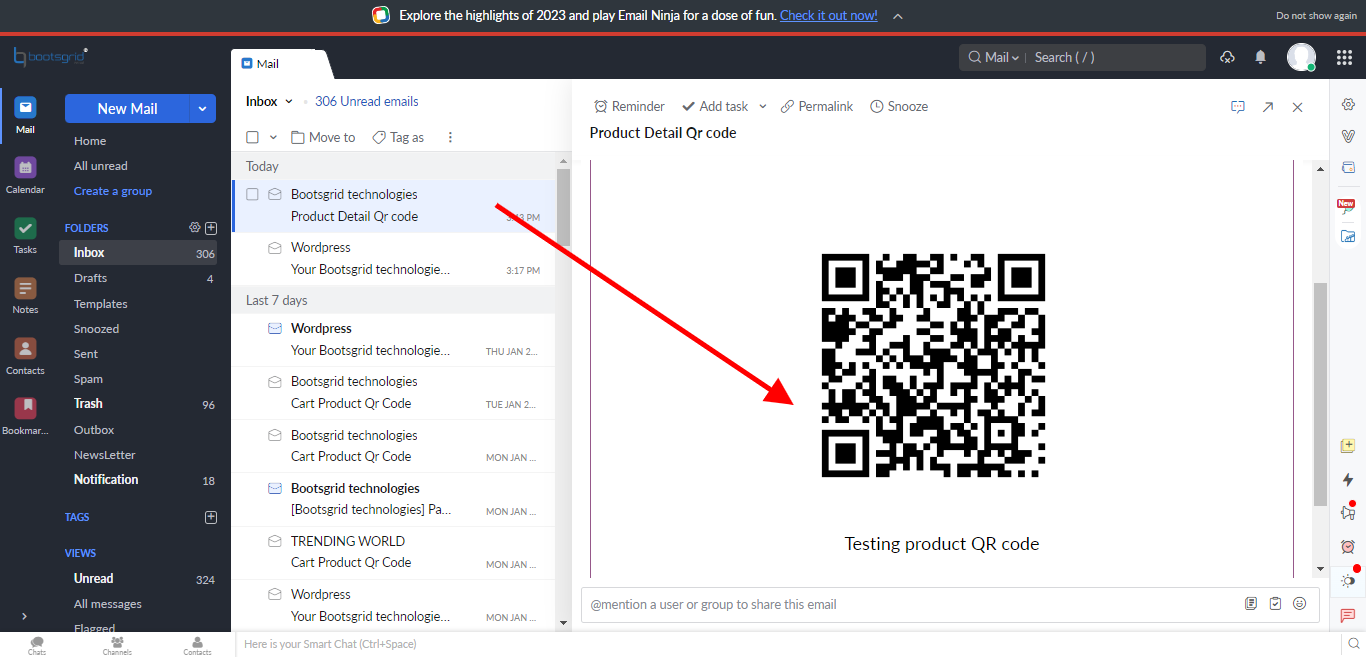Click the Smart Chat input bar

(785, 644)
